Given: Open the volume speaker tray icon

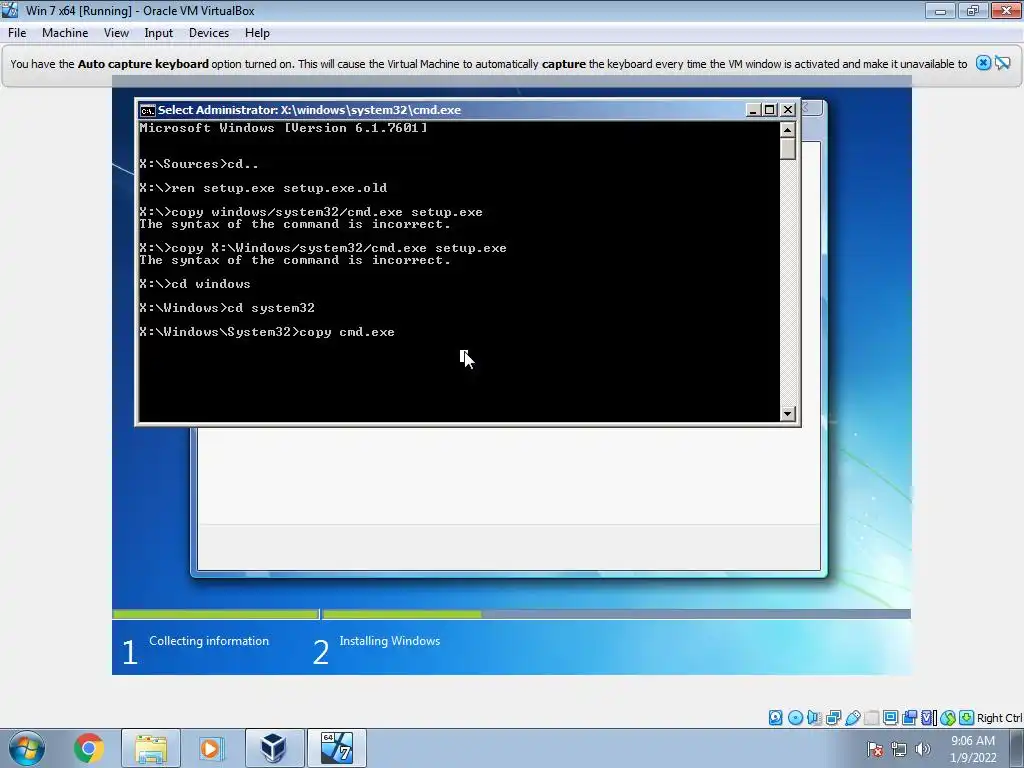Looking at the screenshot, I should point(923,749).
